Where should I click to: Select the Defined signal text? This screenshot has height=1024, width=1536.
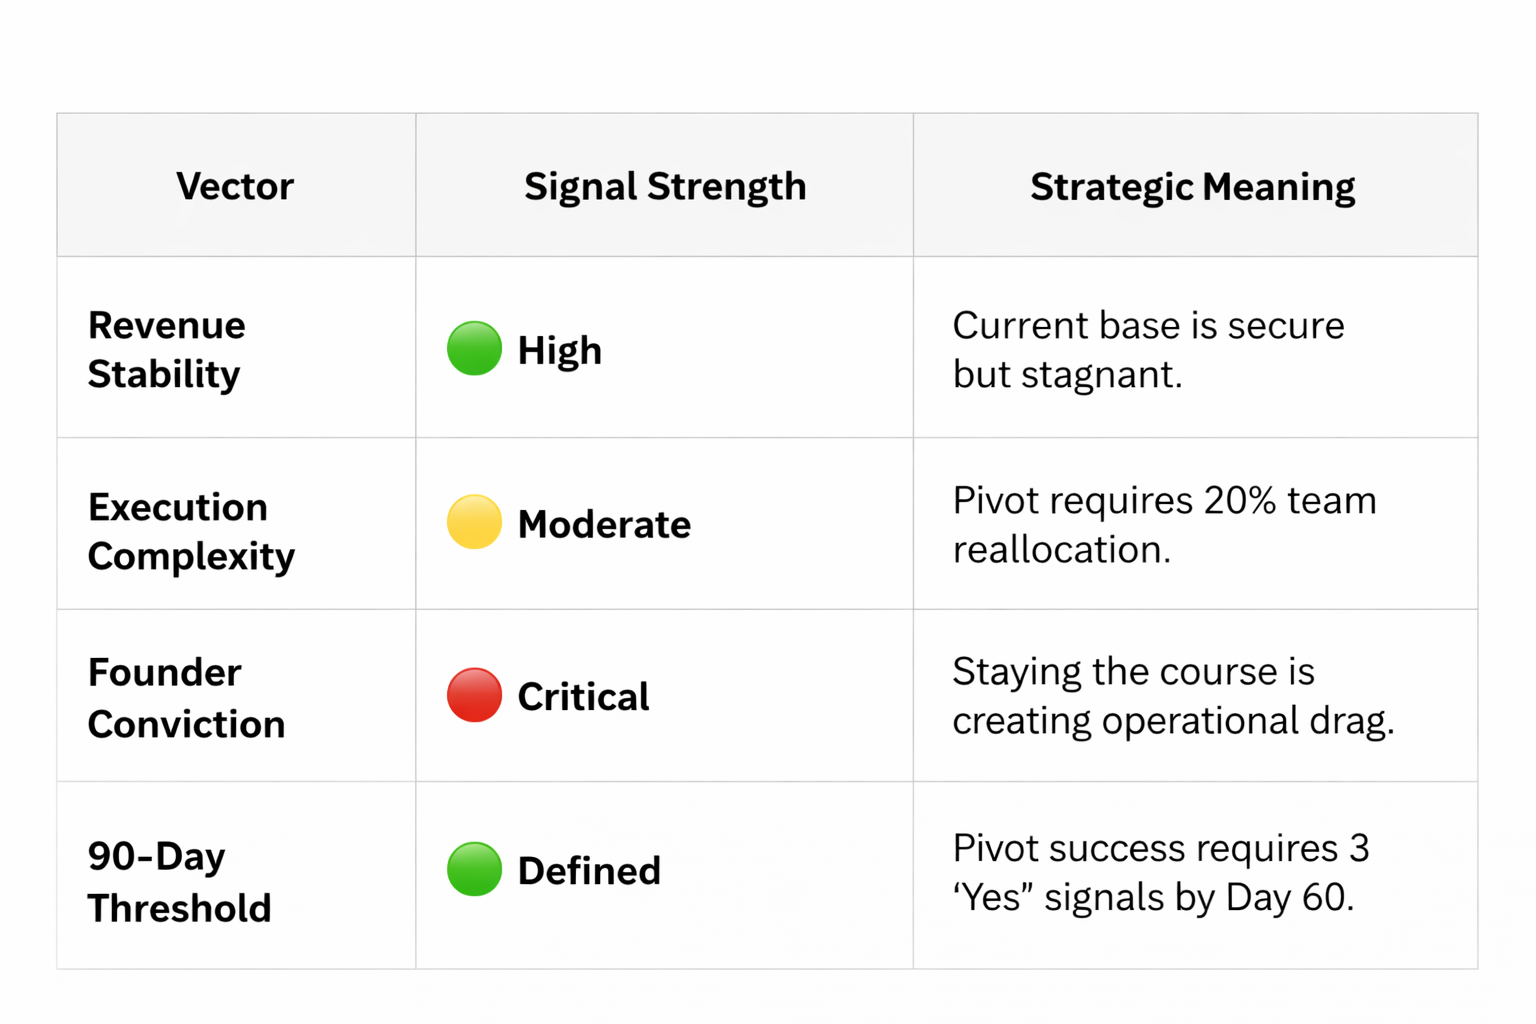click(589, 871)
